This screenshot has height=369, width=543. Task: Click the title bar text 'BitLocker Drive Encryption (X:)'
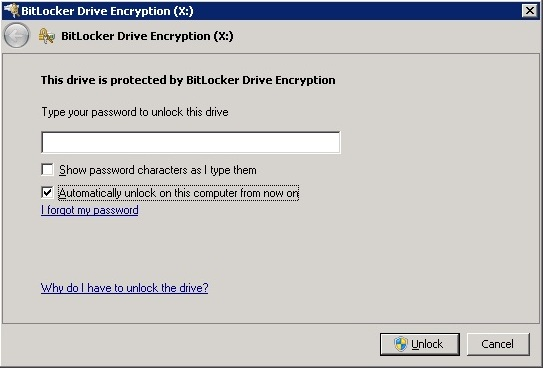tap(107, 11)
